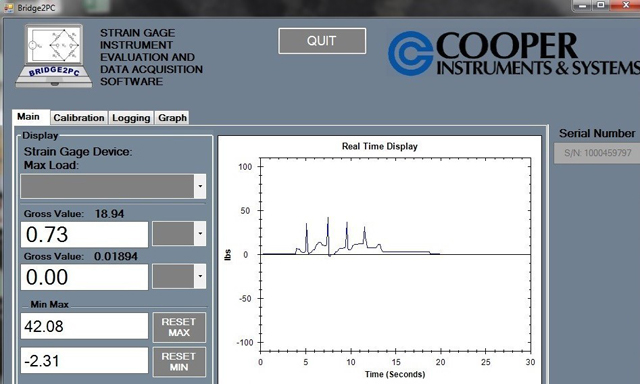Viewport: 640px width, 384px height.
Task: Click the RESET MIN button
Action: (179, 362)
